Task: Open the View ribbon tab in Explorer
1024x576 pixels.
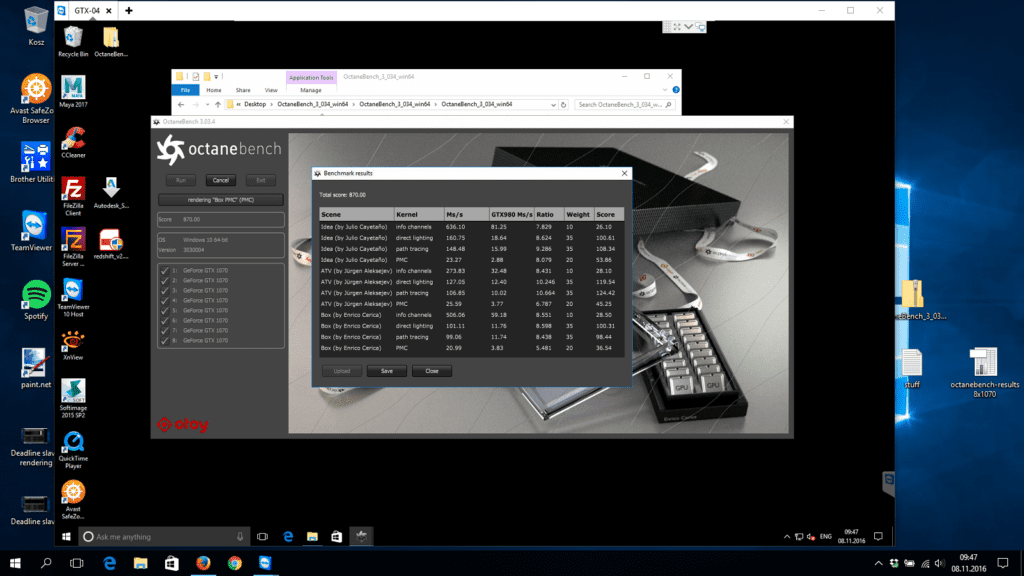Action: (271, 90)
